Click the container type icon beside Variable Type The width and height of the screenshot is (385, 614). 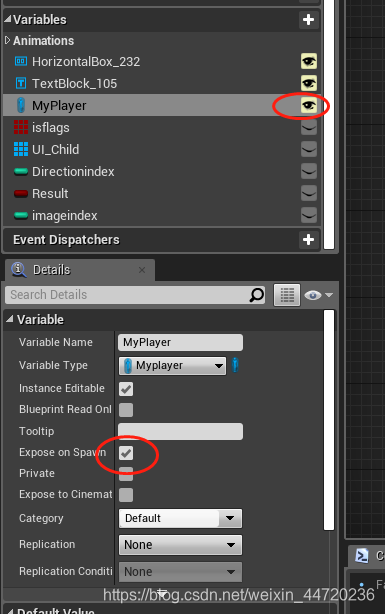pos(235,365)
